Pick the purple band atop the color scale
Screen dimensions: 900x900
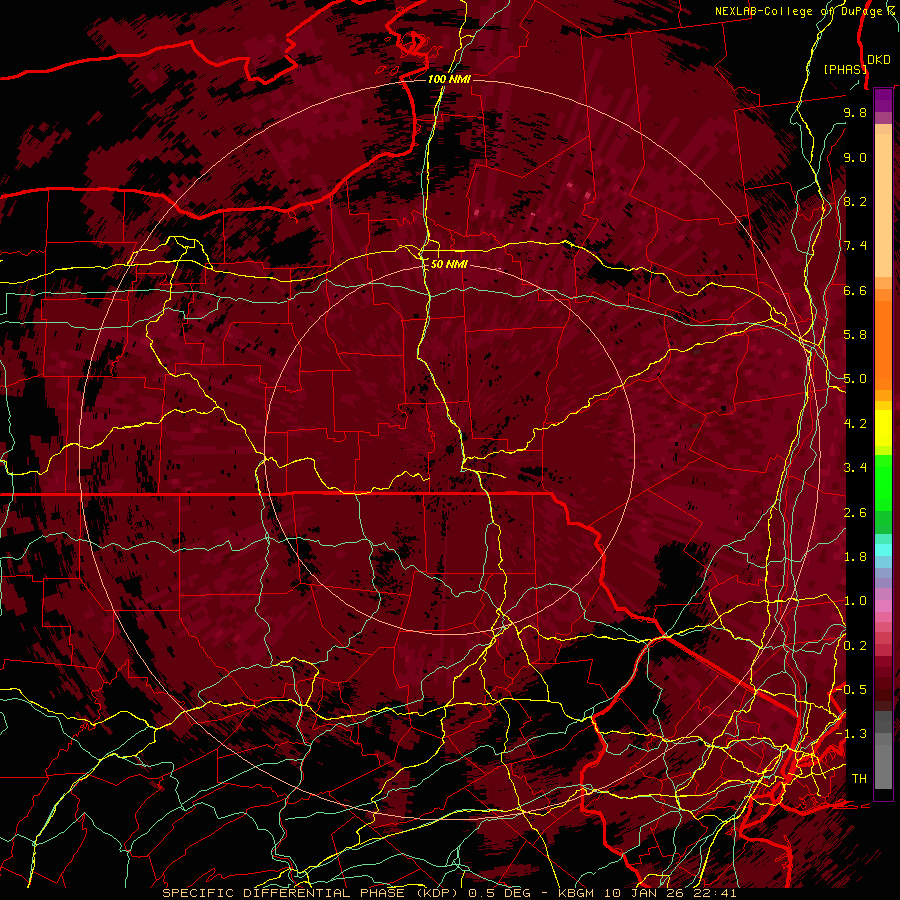pos(883,100)
